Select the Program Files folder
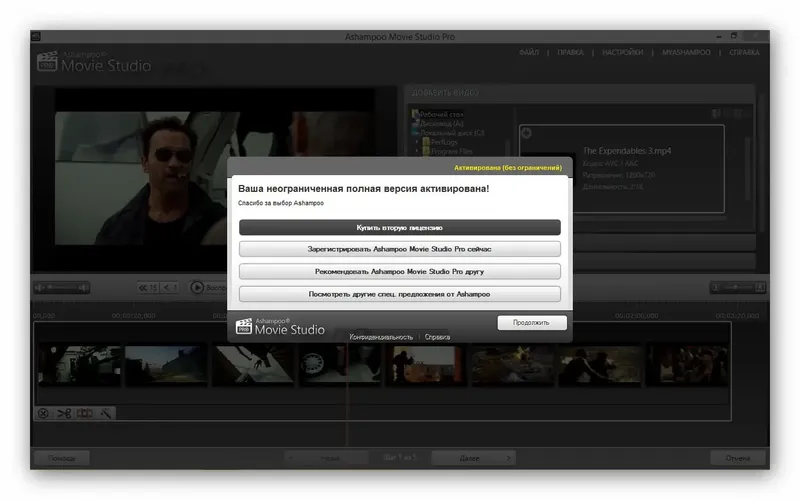Screen dimensions: 800x500 (452, 151)
